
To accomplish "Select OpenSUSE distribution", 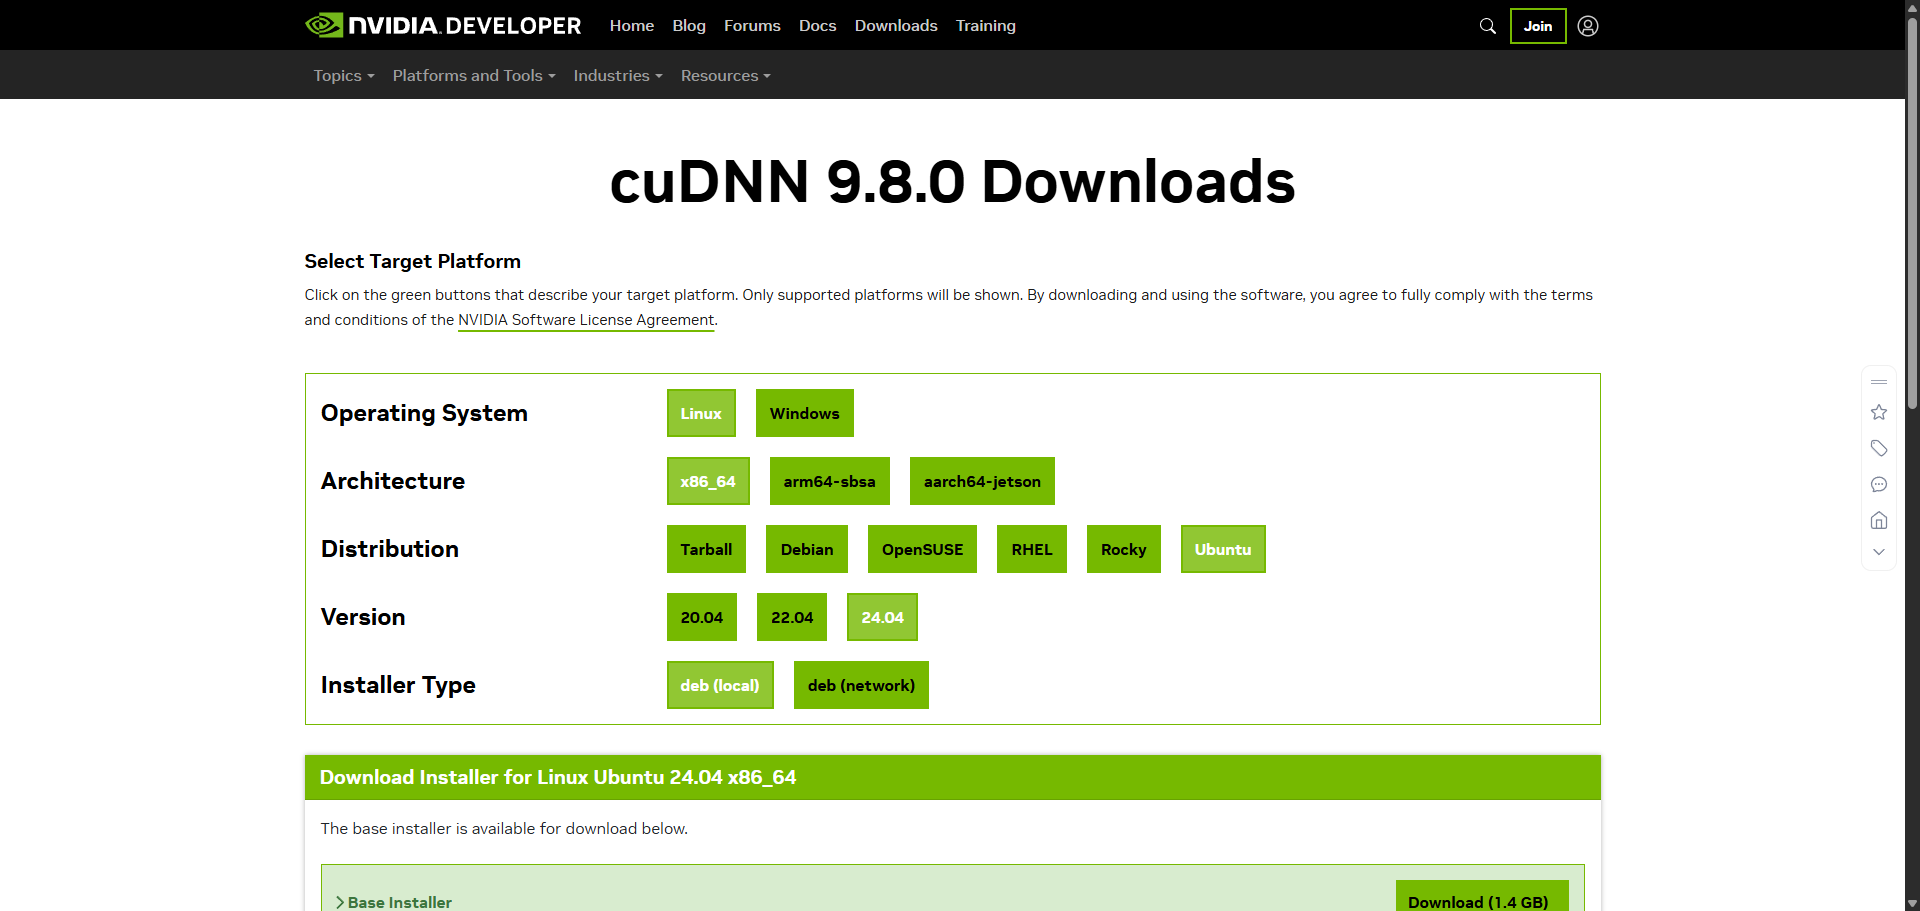I will (922, 549).
